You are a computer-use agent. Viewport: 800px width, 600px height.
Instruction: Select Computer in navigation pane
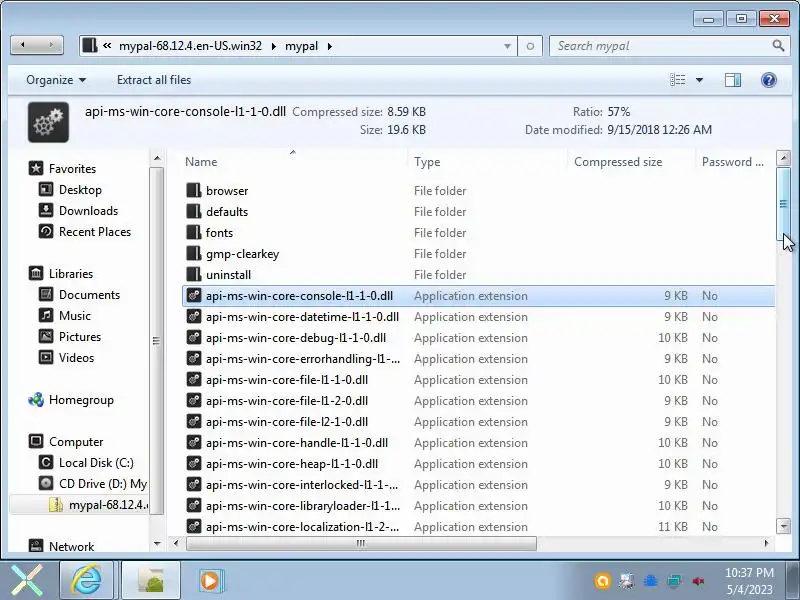pyautogui.click(x=76, y=441)
